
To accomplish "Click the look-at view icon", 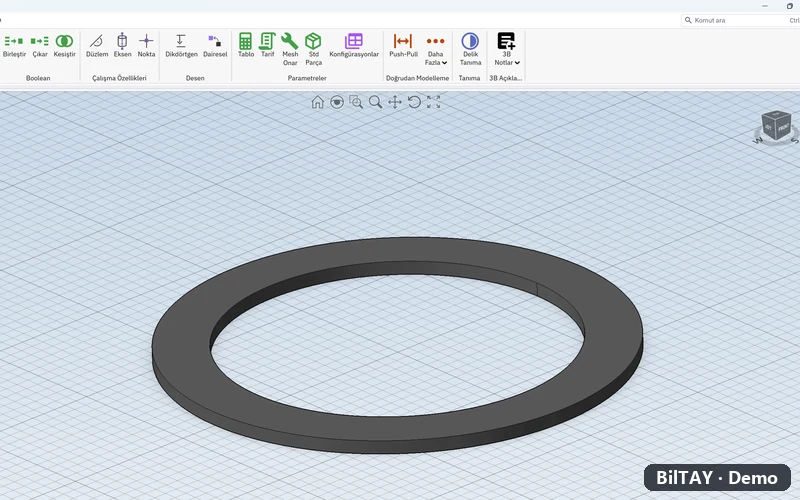I will pyautogui.click(x=337, y=102).
